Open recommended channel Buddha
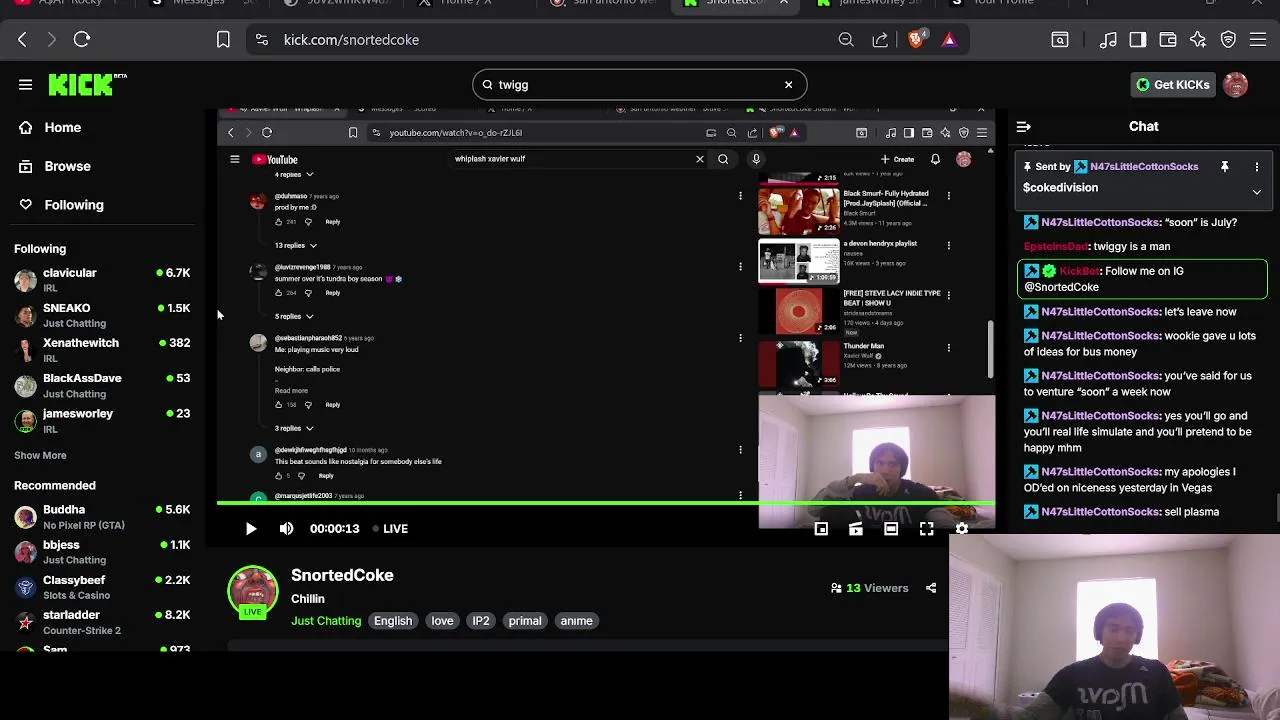This screenshot has width=1280, height=720. (102, 516)
